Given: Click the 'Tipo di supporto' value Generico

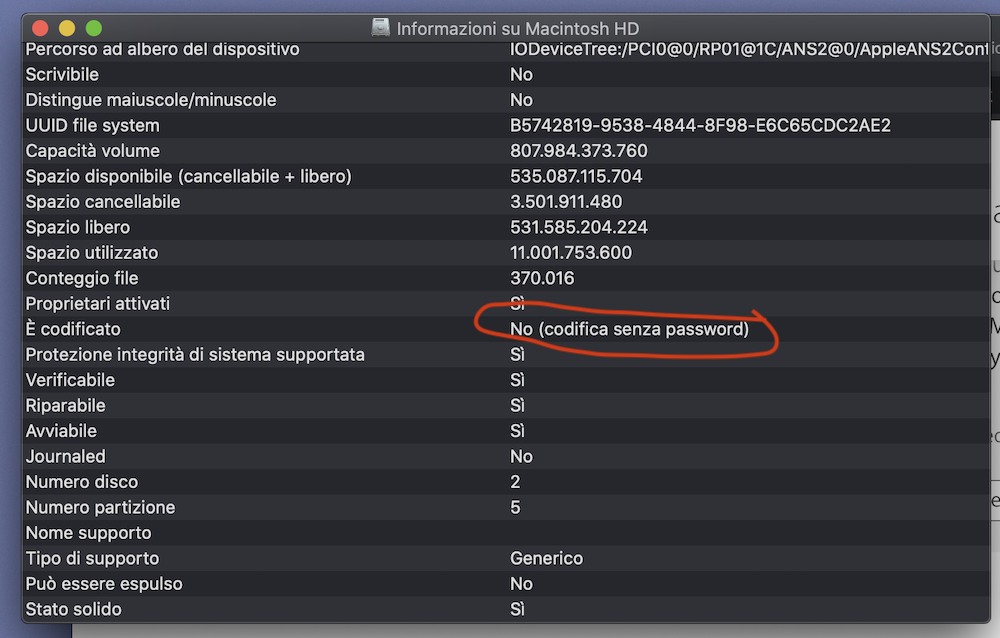Looking at the screenshot, I should click(546, 558).
